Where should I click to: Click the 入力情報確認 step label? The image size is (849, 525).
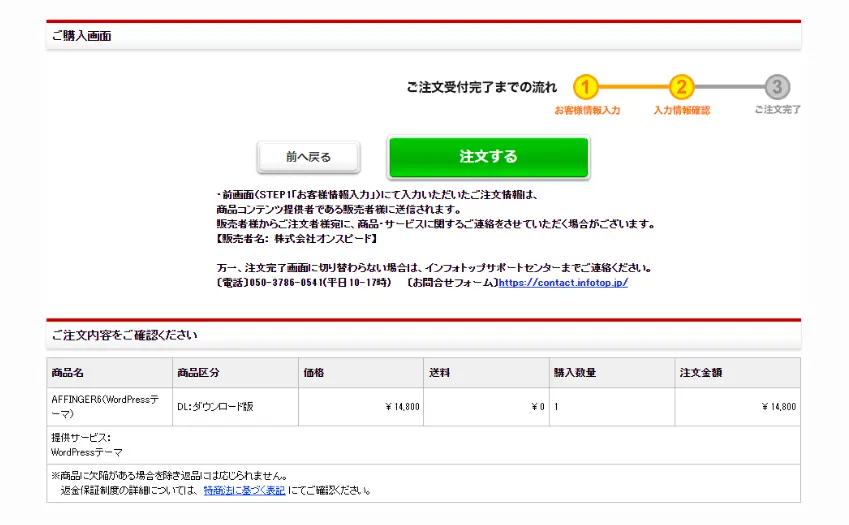[x=681, y=110]
